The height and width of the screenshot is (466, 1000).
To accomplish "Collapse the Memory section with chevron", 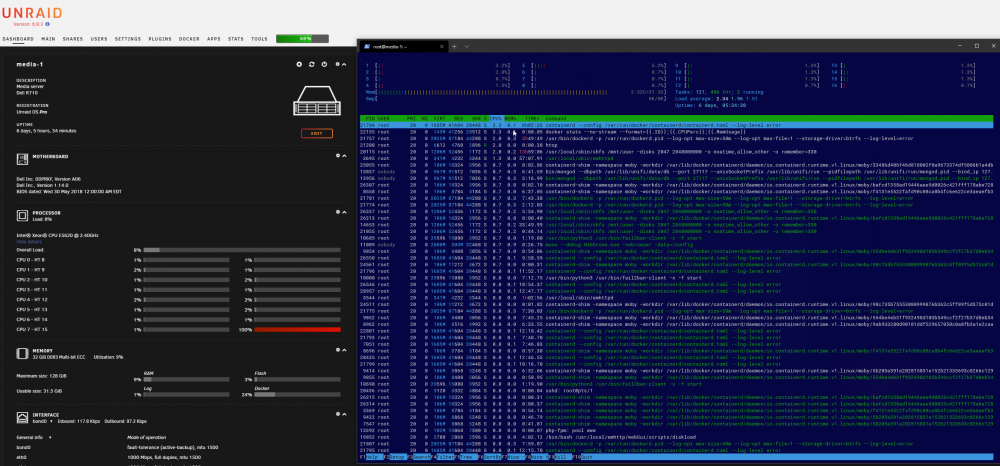I will point(344,350).
